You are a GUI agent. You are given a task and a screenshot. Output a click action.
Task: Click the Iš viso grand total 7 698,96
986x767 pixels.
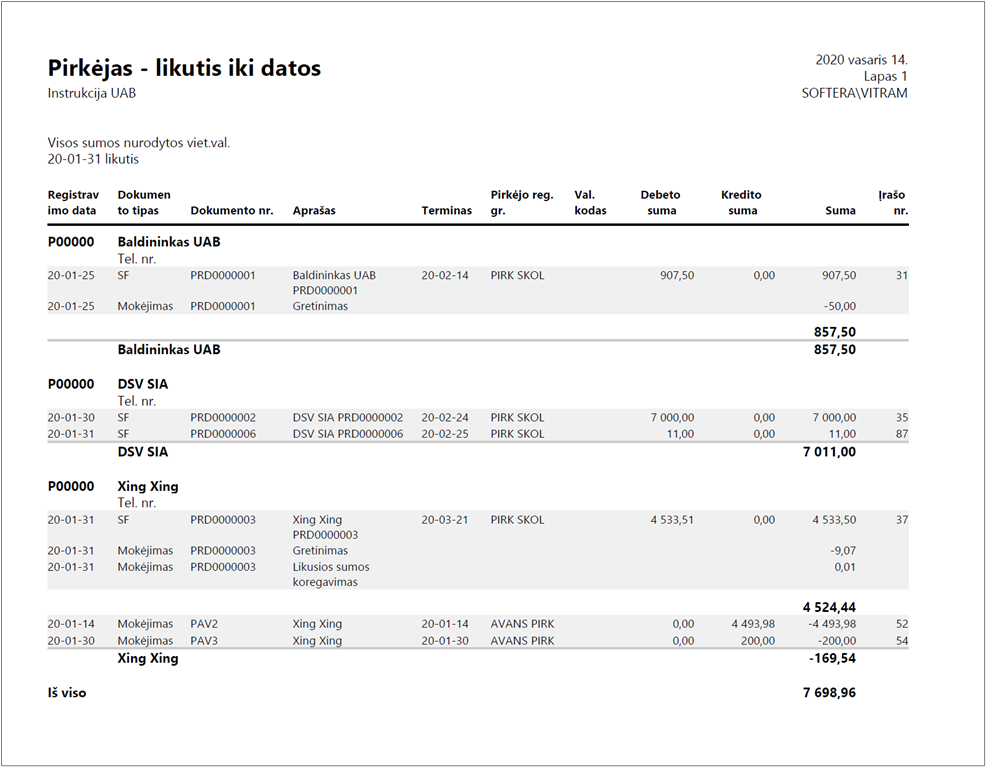[829, 693]
